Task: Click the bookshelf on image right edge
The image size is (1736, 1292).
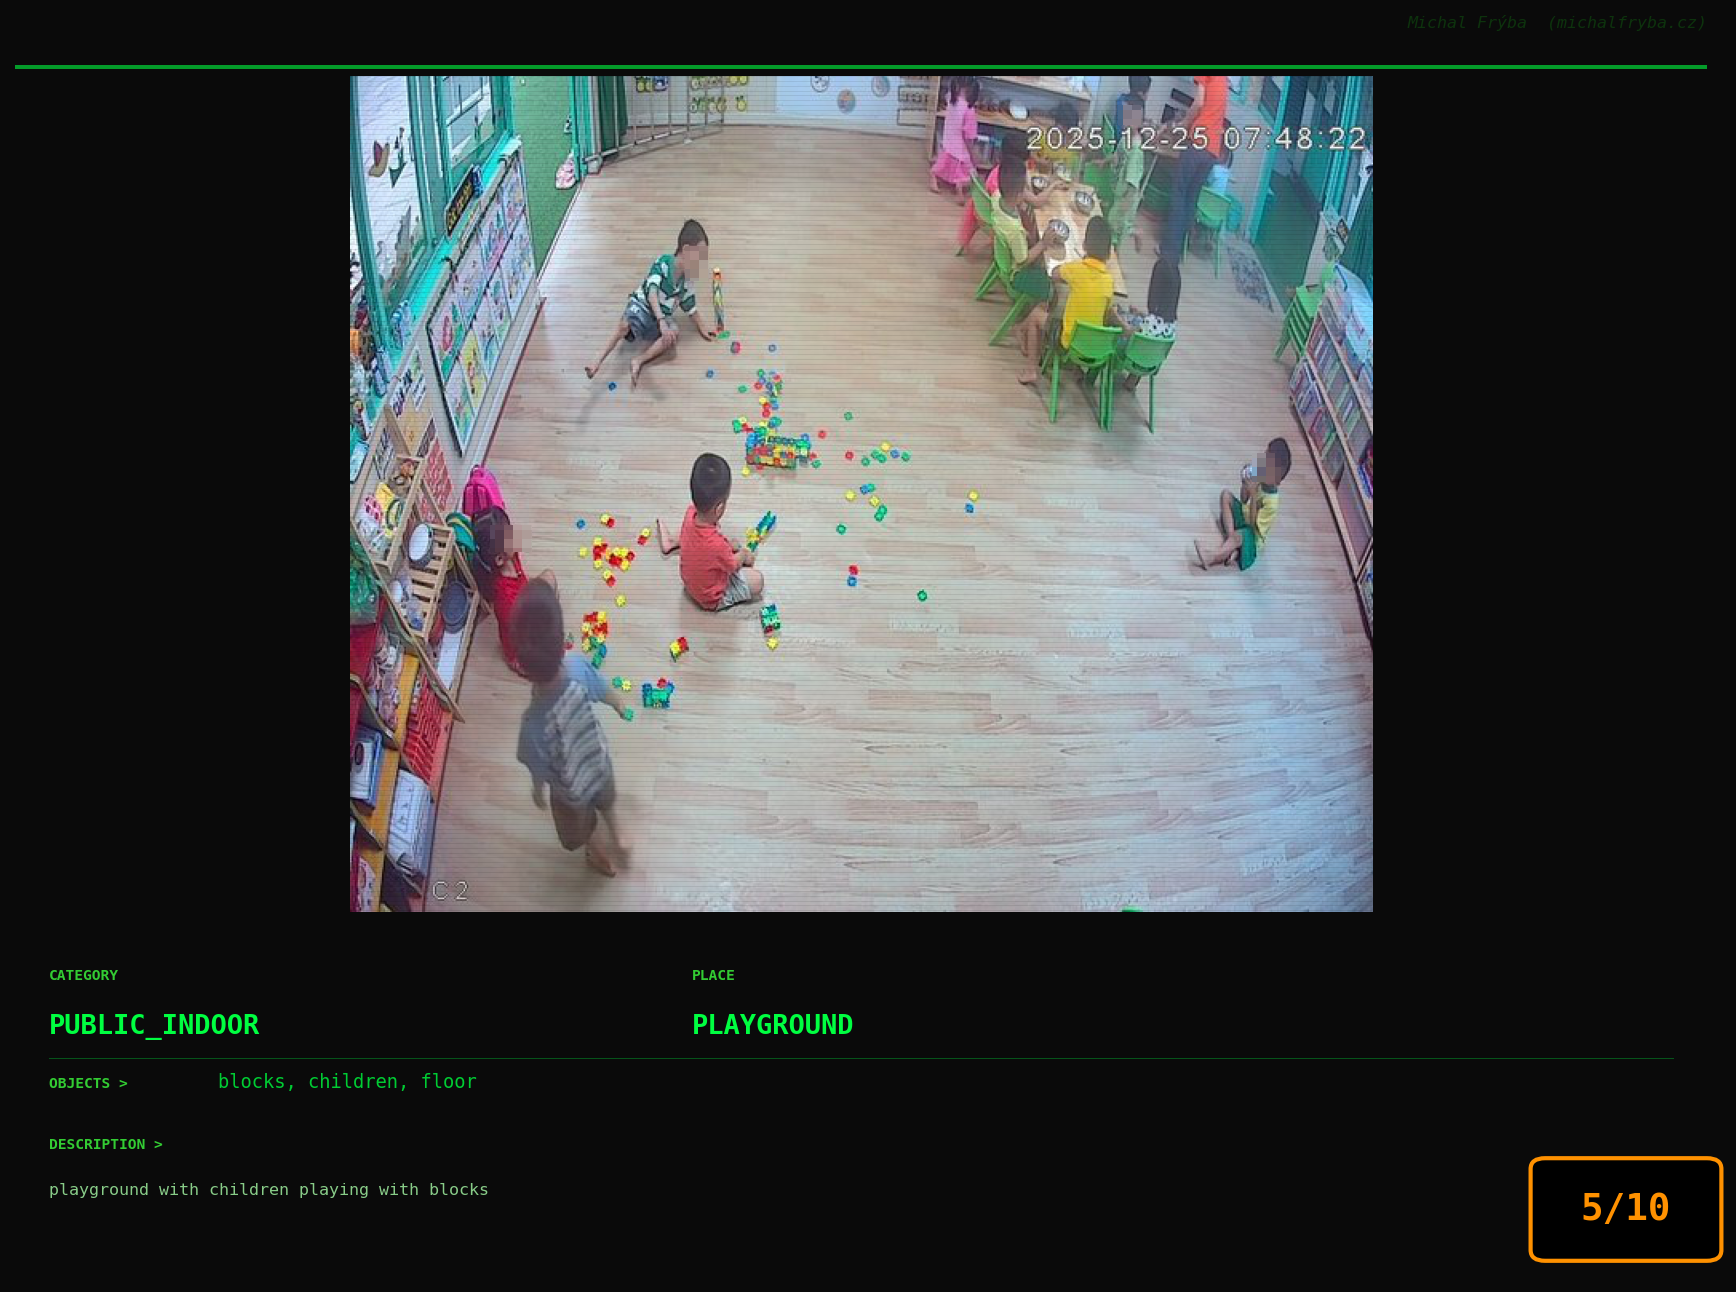Action: coord(1335,420)
